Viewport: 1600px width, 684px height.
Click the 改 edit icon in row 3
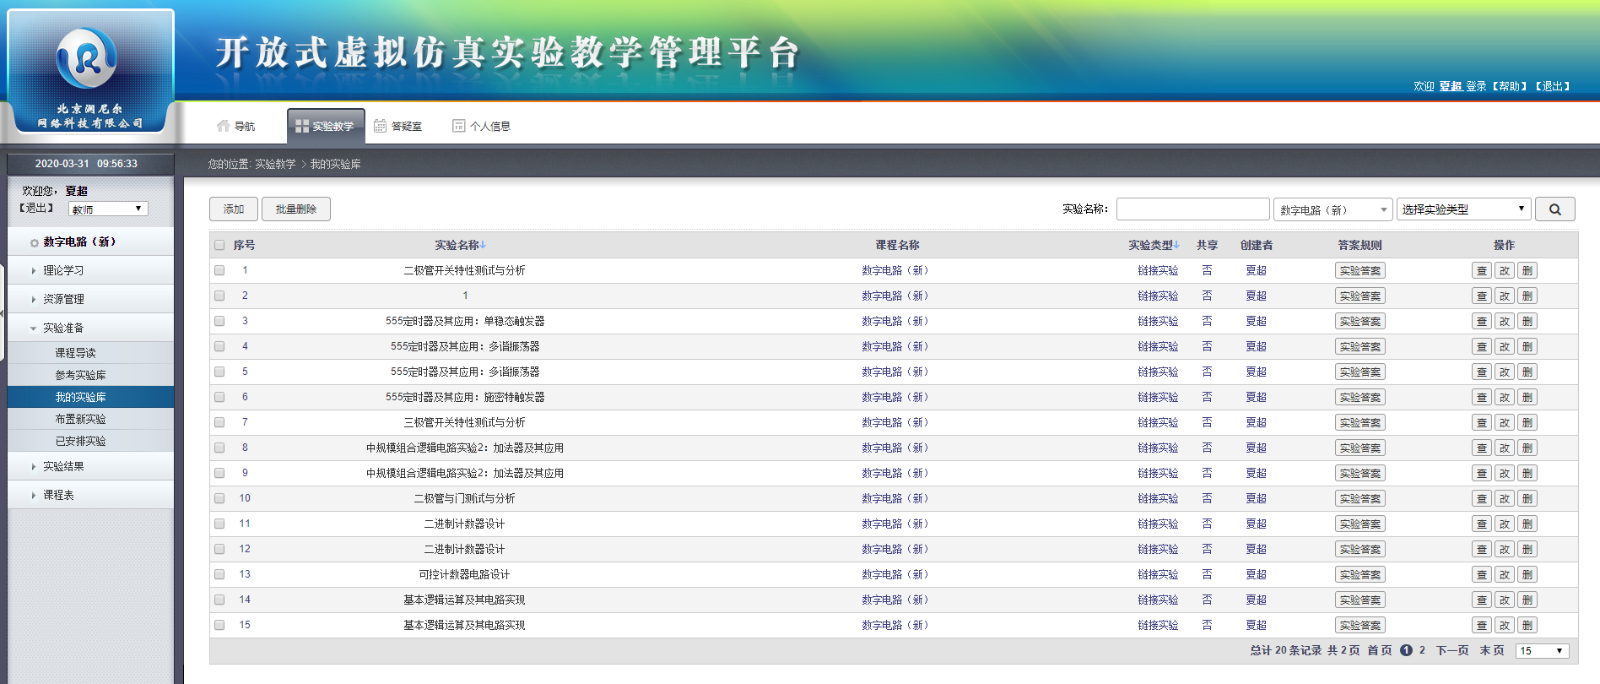pyautogui.click(x=1504, y=322)
